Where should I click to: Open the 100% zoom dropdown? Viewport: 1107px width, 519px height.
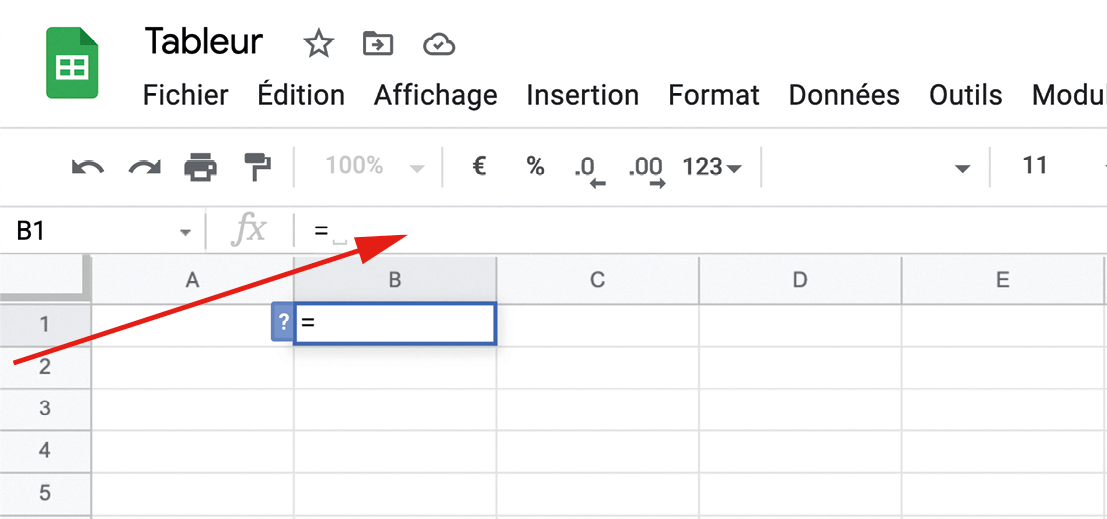(x=374, y=167)
